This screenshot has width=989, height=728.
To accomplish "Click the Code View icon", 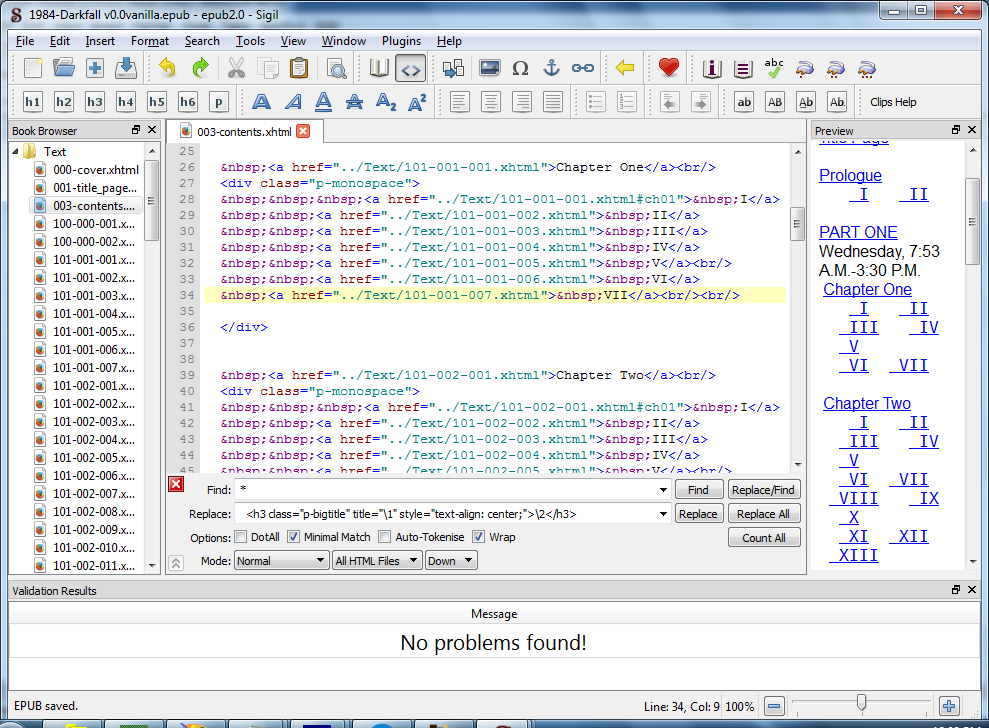I will 410,68.
